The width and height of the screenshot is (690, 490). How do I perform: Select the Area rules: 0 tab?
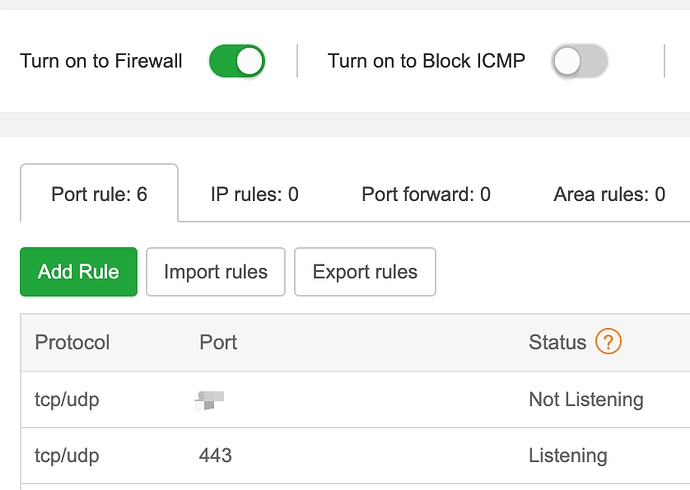tap(609, 194)
